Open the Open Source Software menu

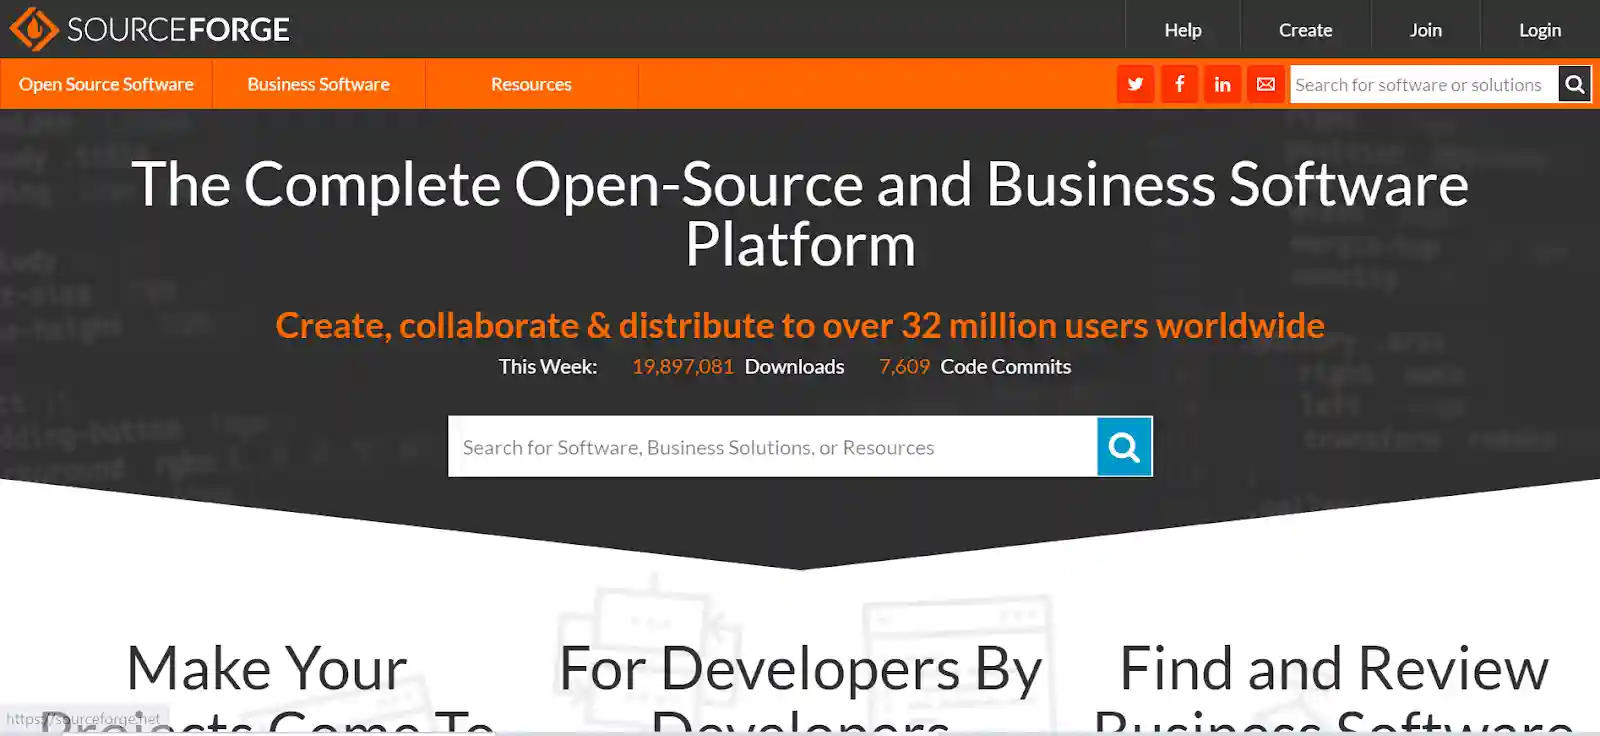(x=106, y=84)
